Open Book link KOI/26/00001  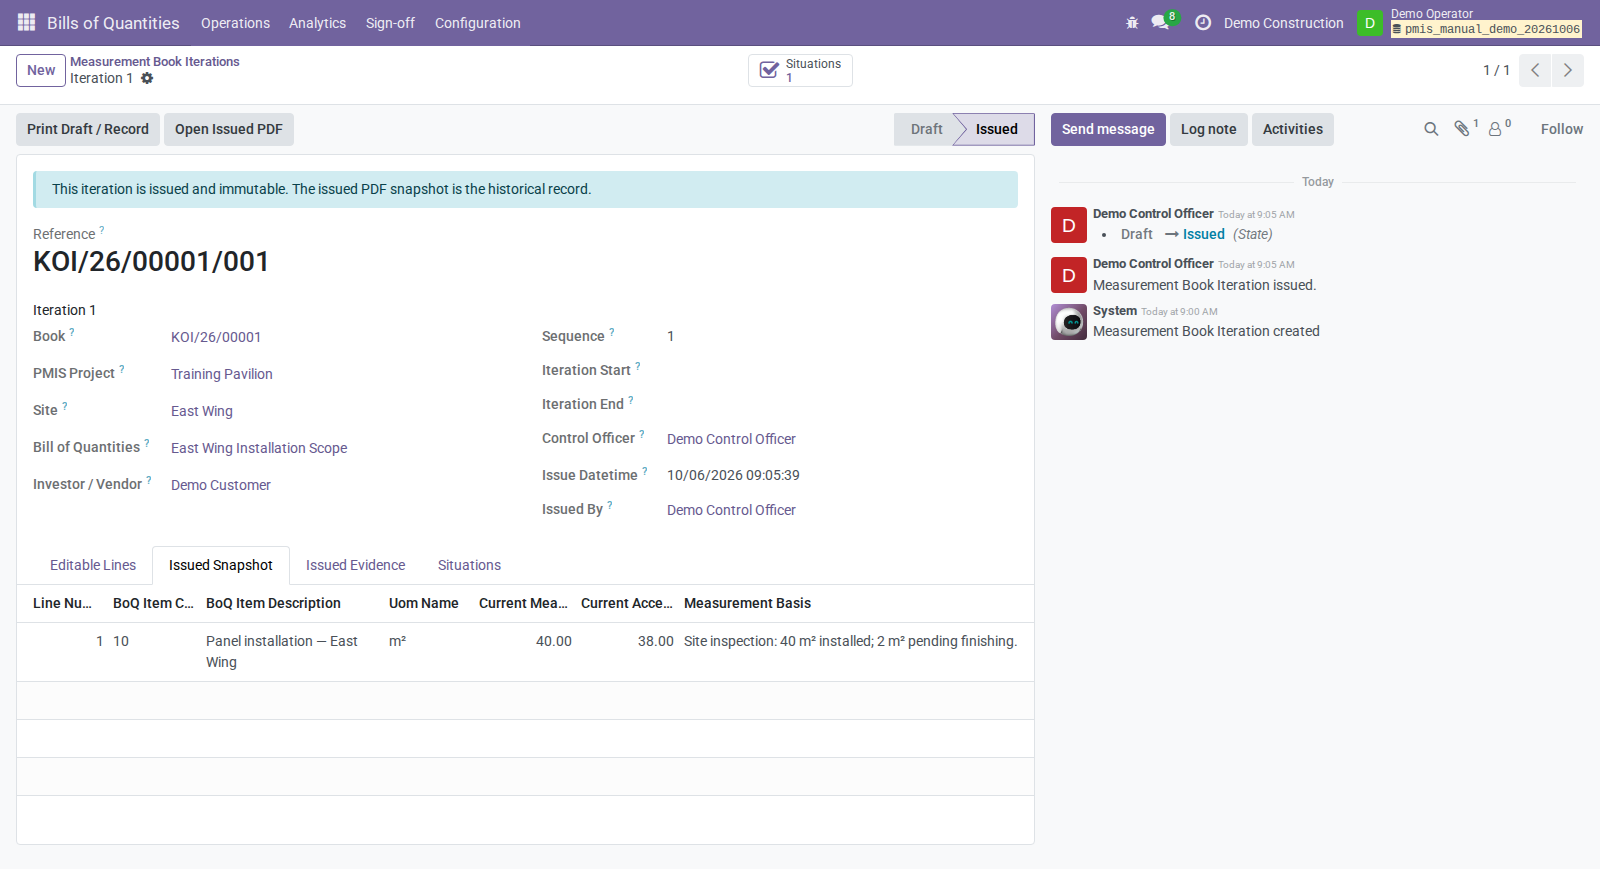(216, 337)
